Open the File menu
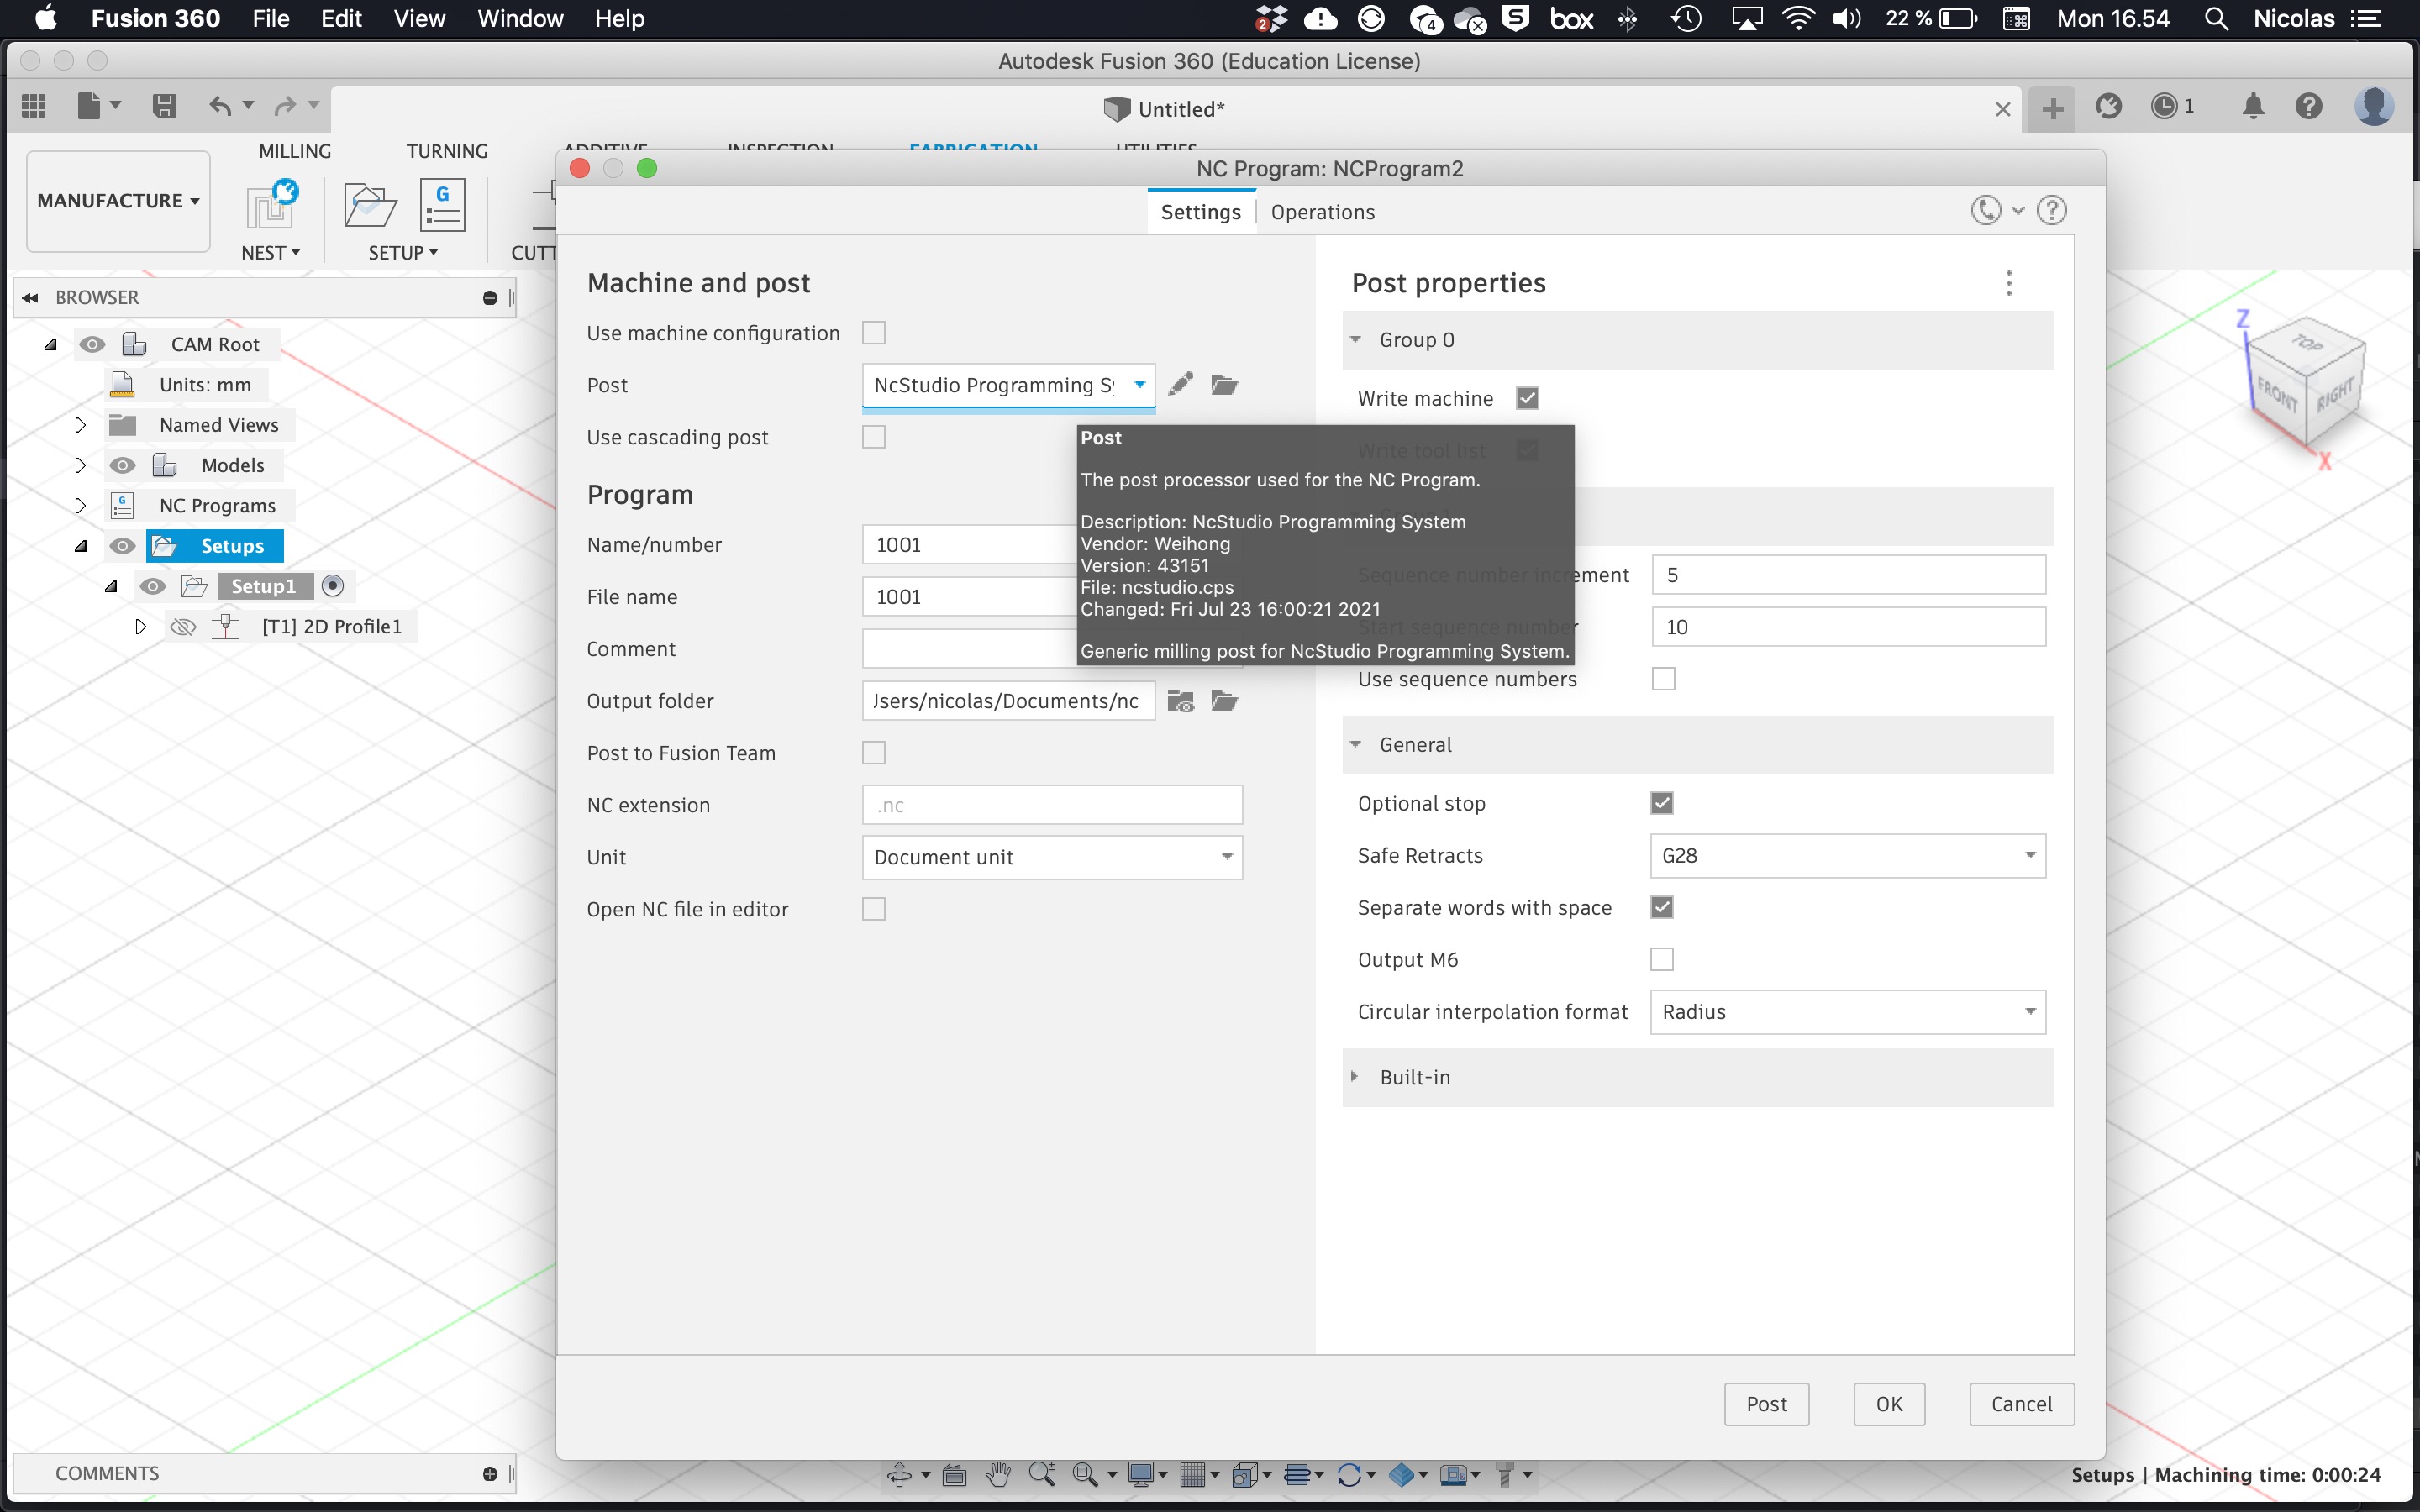 [x=271, y=19]
